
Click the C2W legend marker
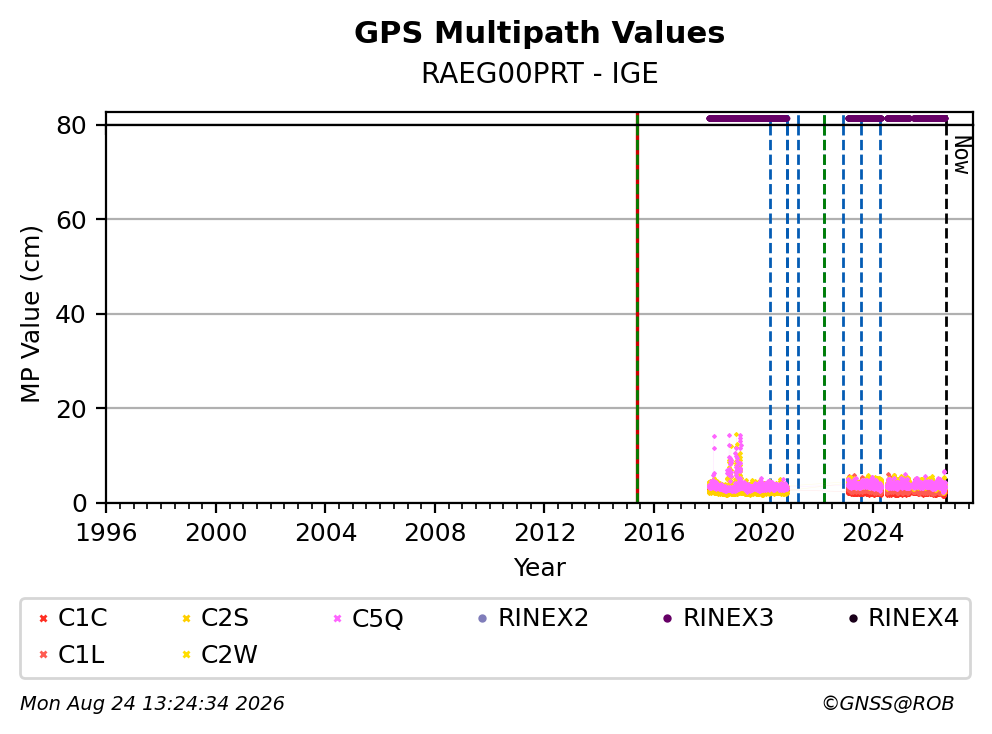click(186, 655)
